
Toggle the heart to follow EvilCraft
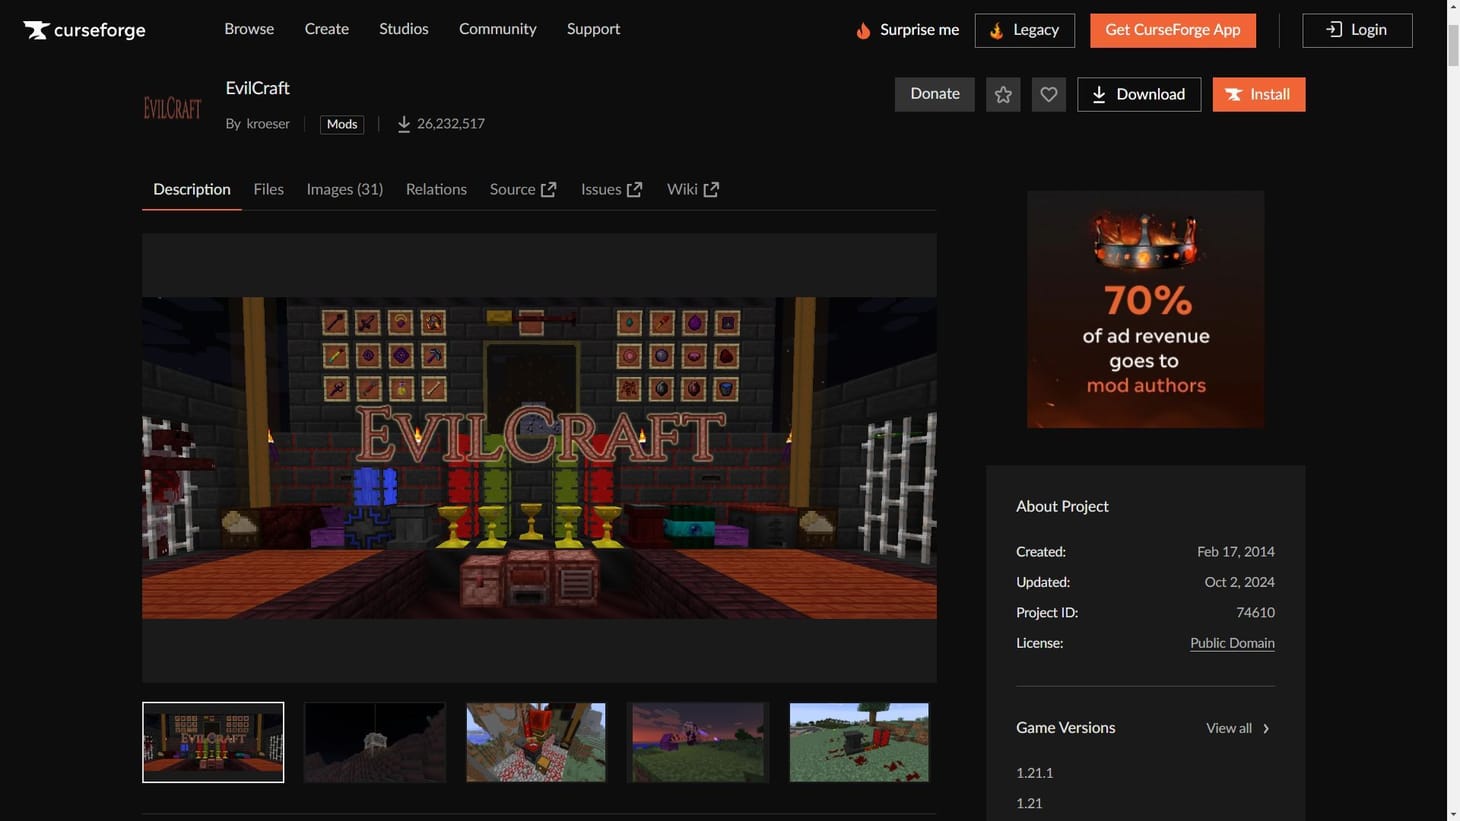tap(1048, 93)
